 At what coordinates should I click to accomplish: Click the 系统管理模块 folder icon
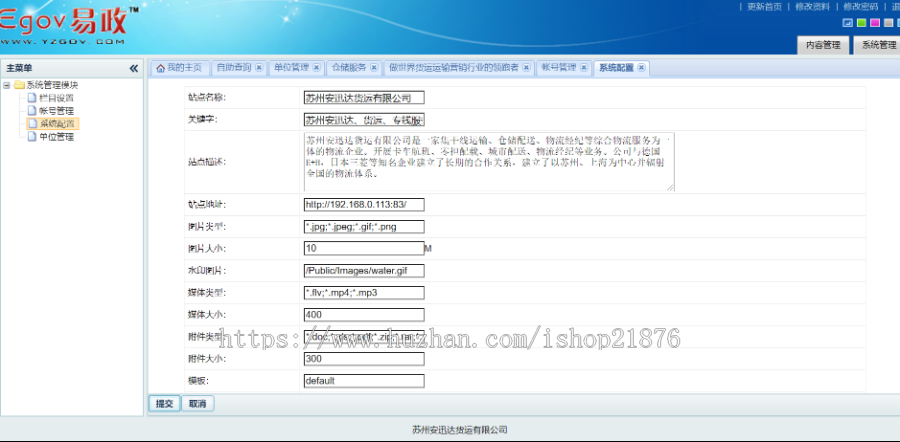click(19, 86)
